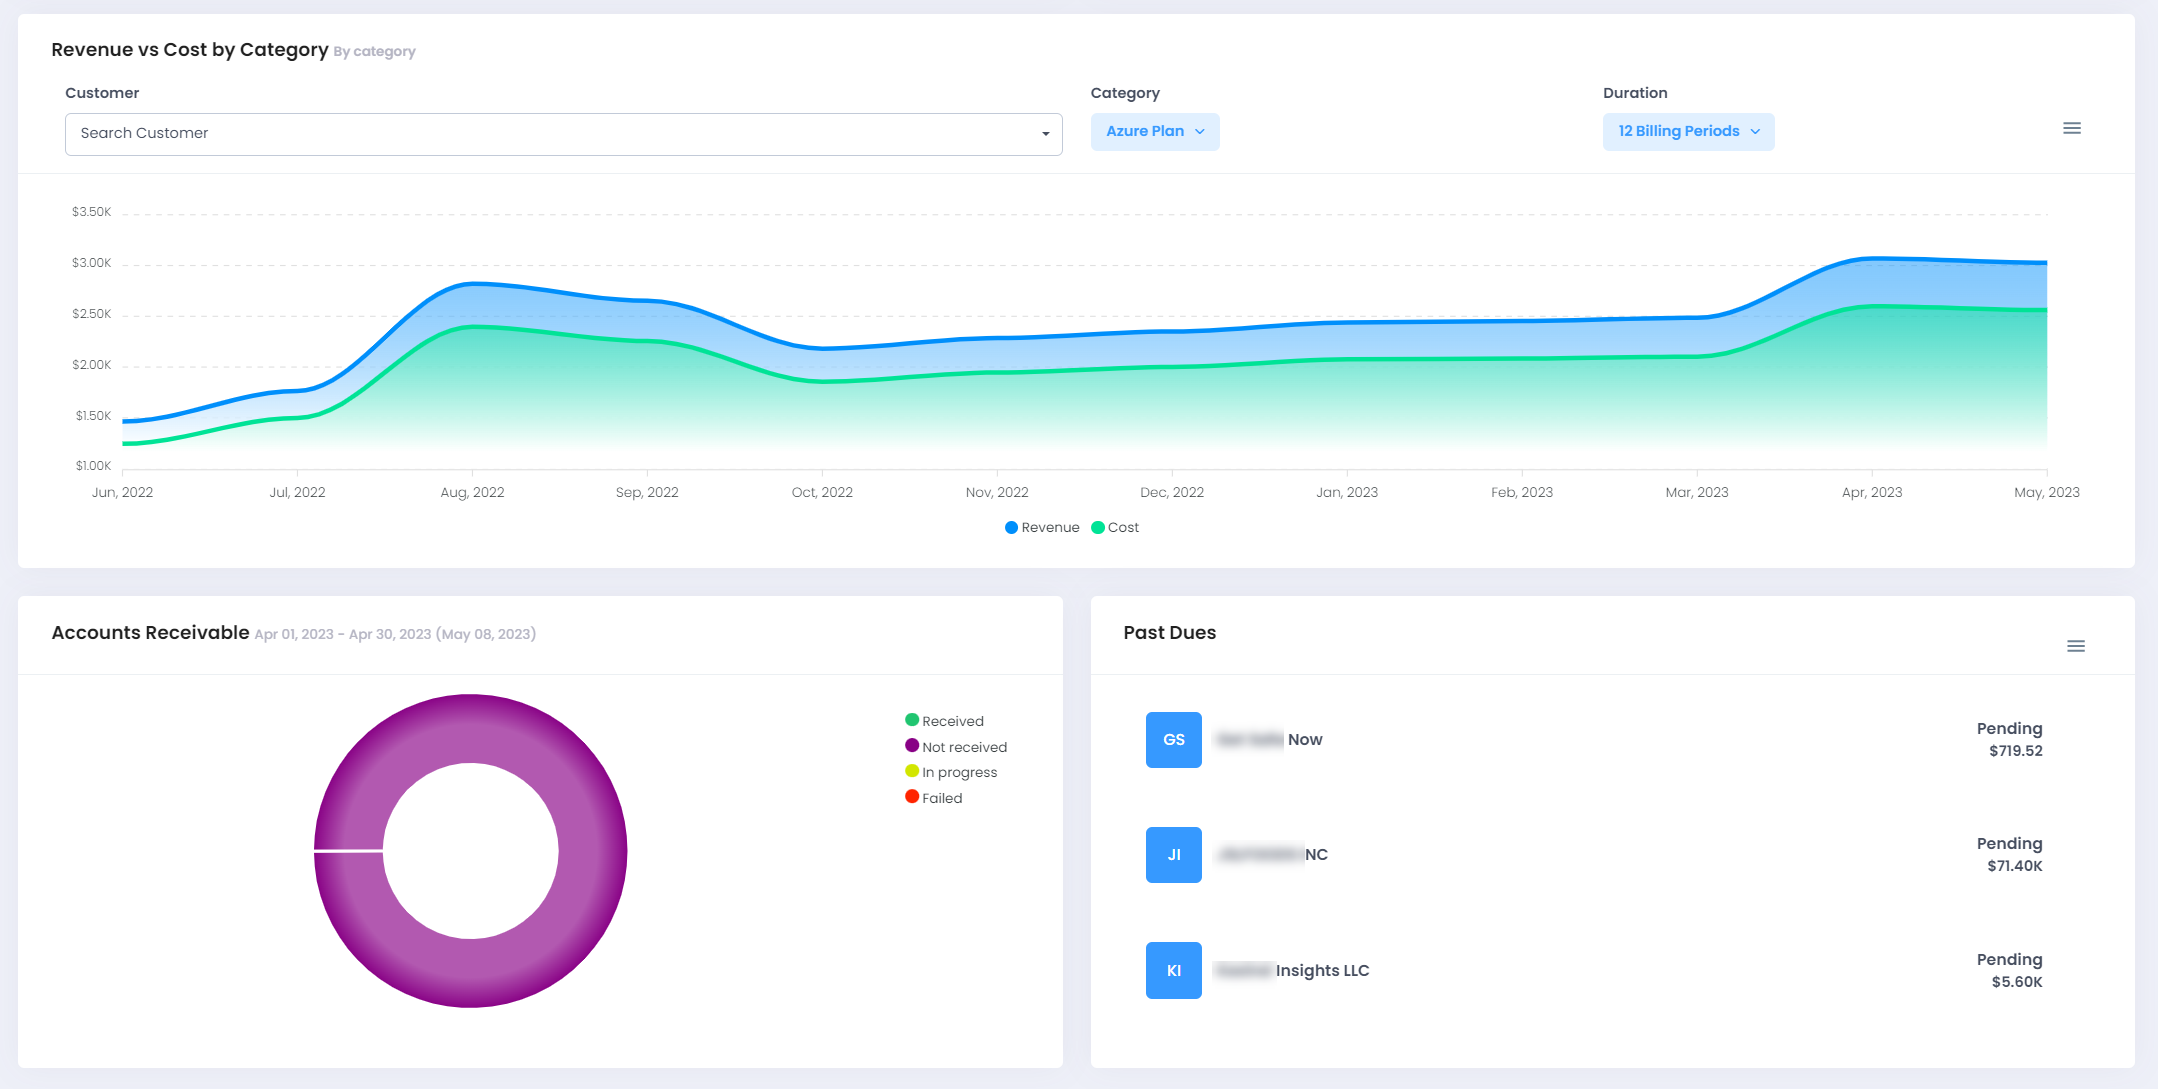Viewport: 2158px width, 1089px height.
Task: Toggle the Failed legend item
Action: coord(934,798)
